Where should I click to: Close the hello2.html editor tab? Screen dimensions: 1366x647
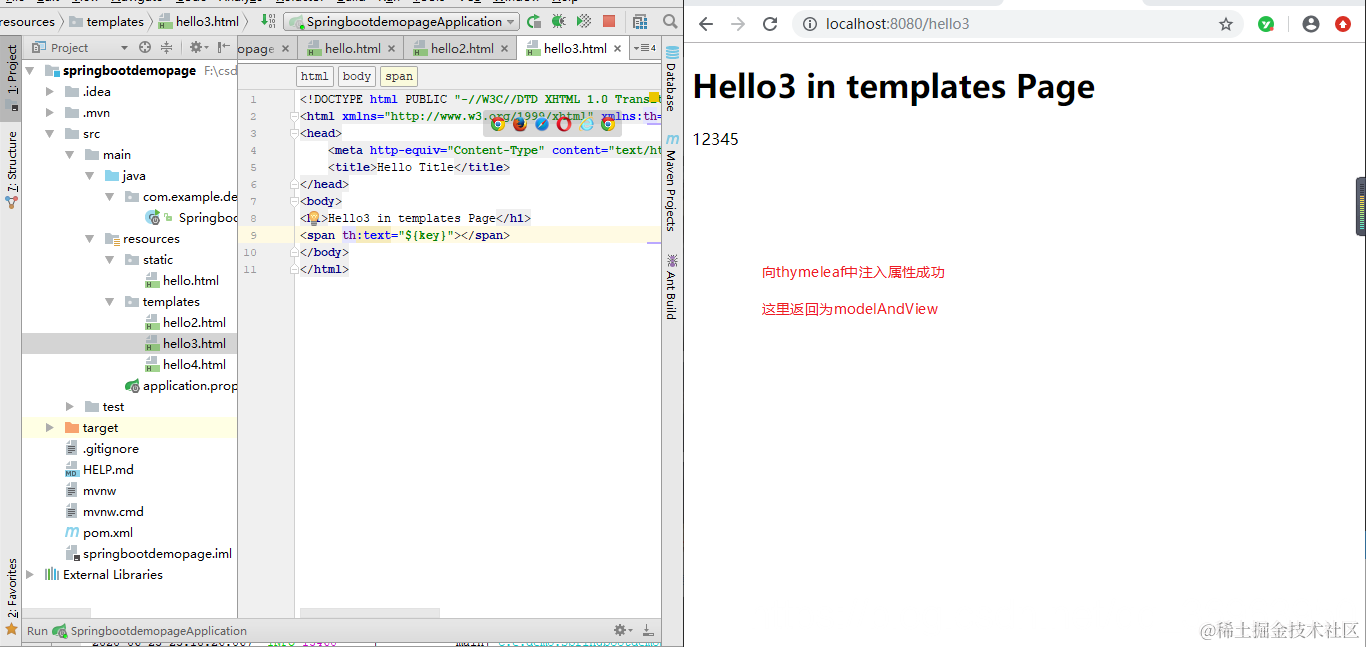pos(504,48)
